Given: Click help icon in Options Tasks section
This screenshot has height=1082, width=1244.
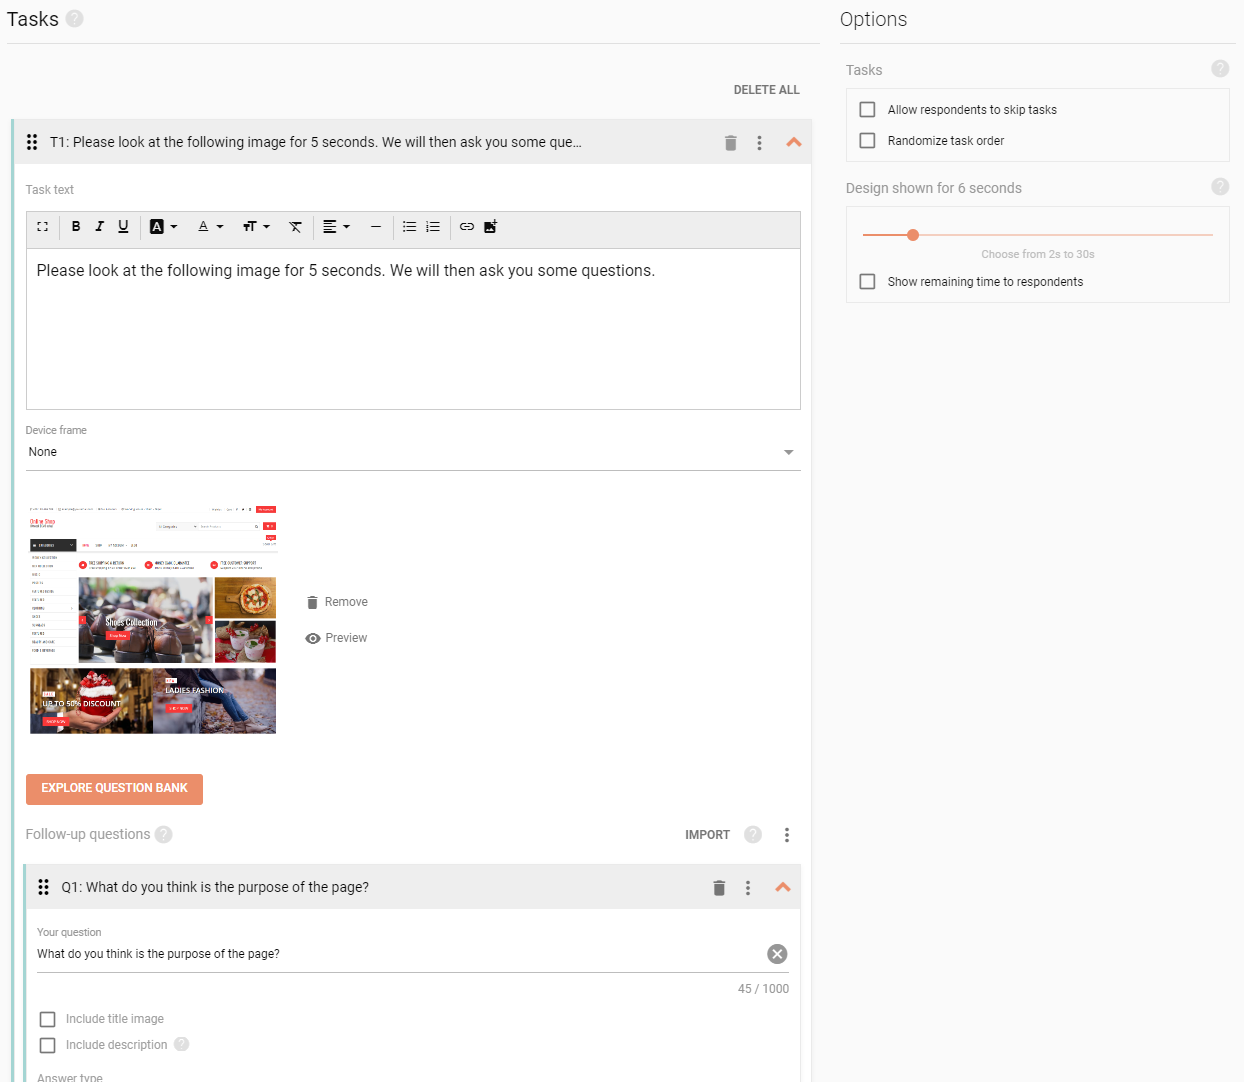Looking at the screenshot, I should tap(1220, 68).
